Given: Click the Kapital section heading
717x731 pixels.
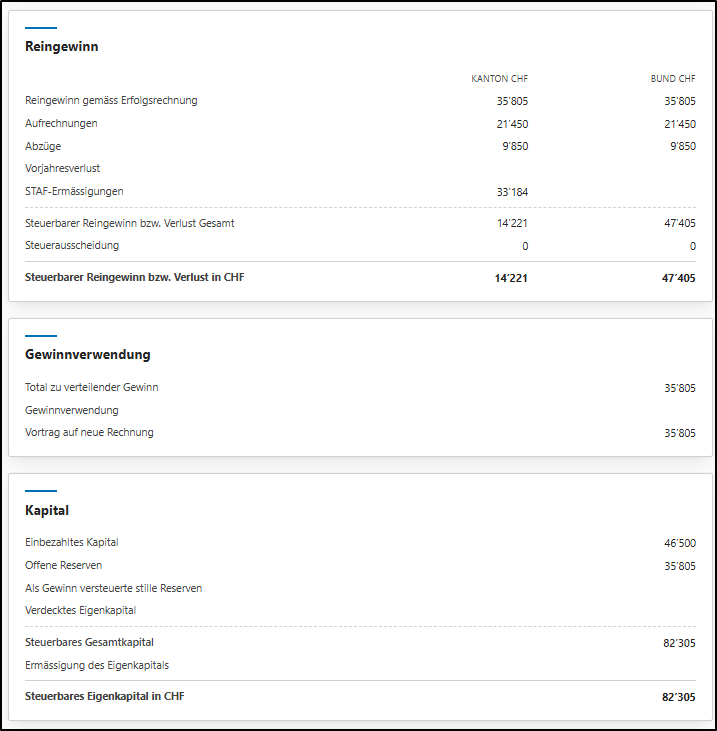Looking at the screenshot, I should [47, 510].
